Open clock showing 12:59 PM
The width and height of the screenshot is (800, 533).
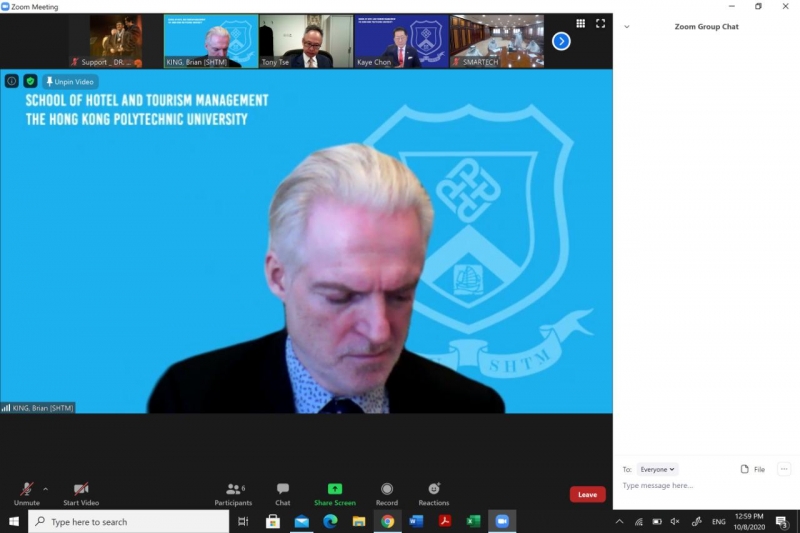point(749,521)
